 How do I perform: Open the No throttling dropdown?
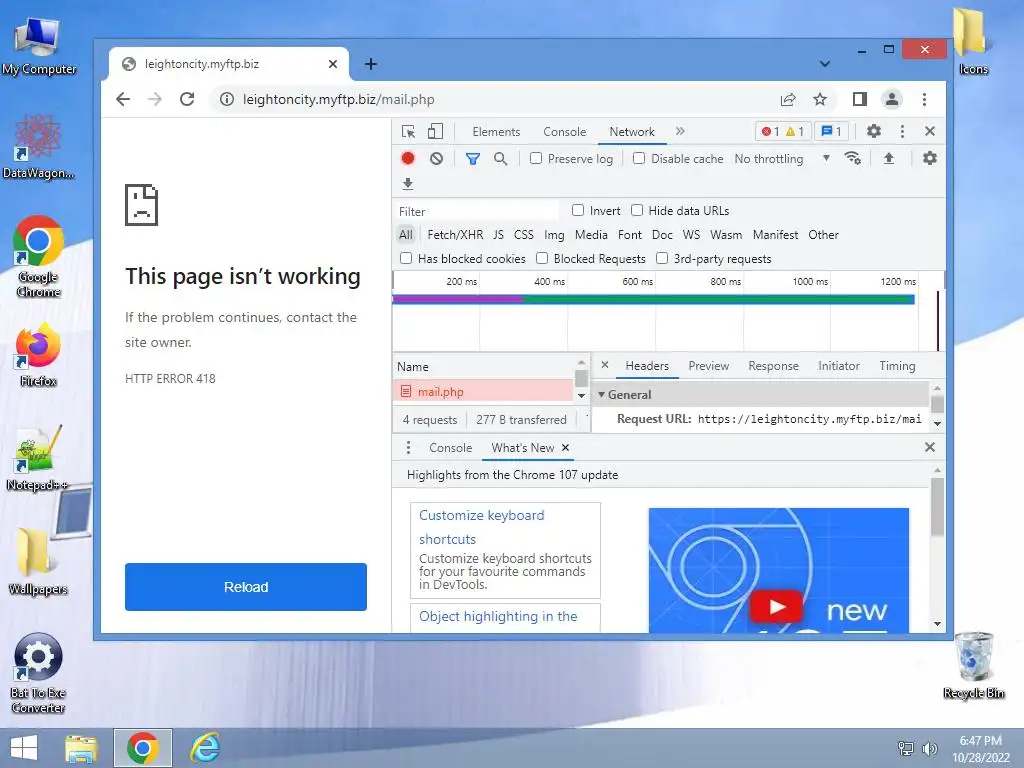pyautogui.click(x=782, y=159)
